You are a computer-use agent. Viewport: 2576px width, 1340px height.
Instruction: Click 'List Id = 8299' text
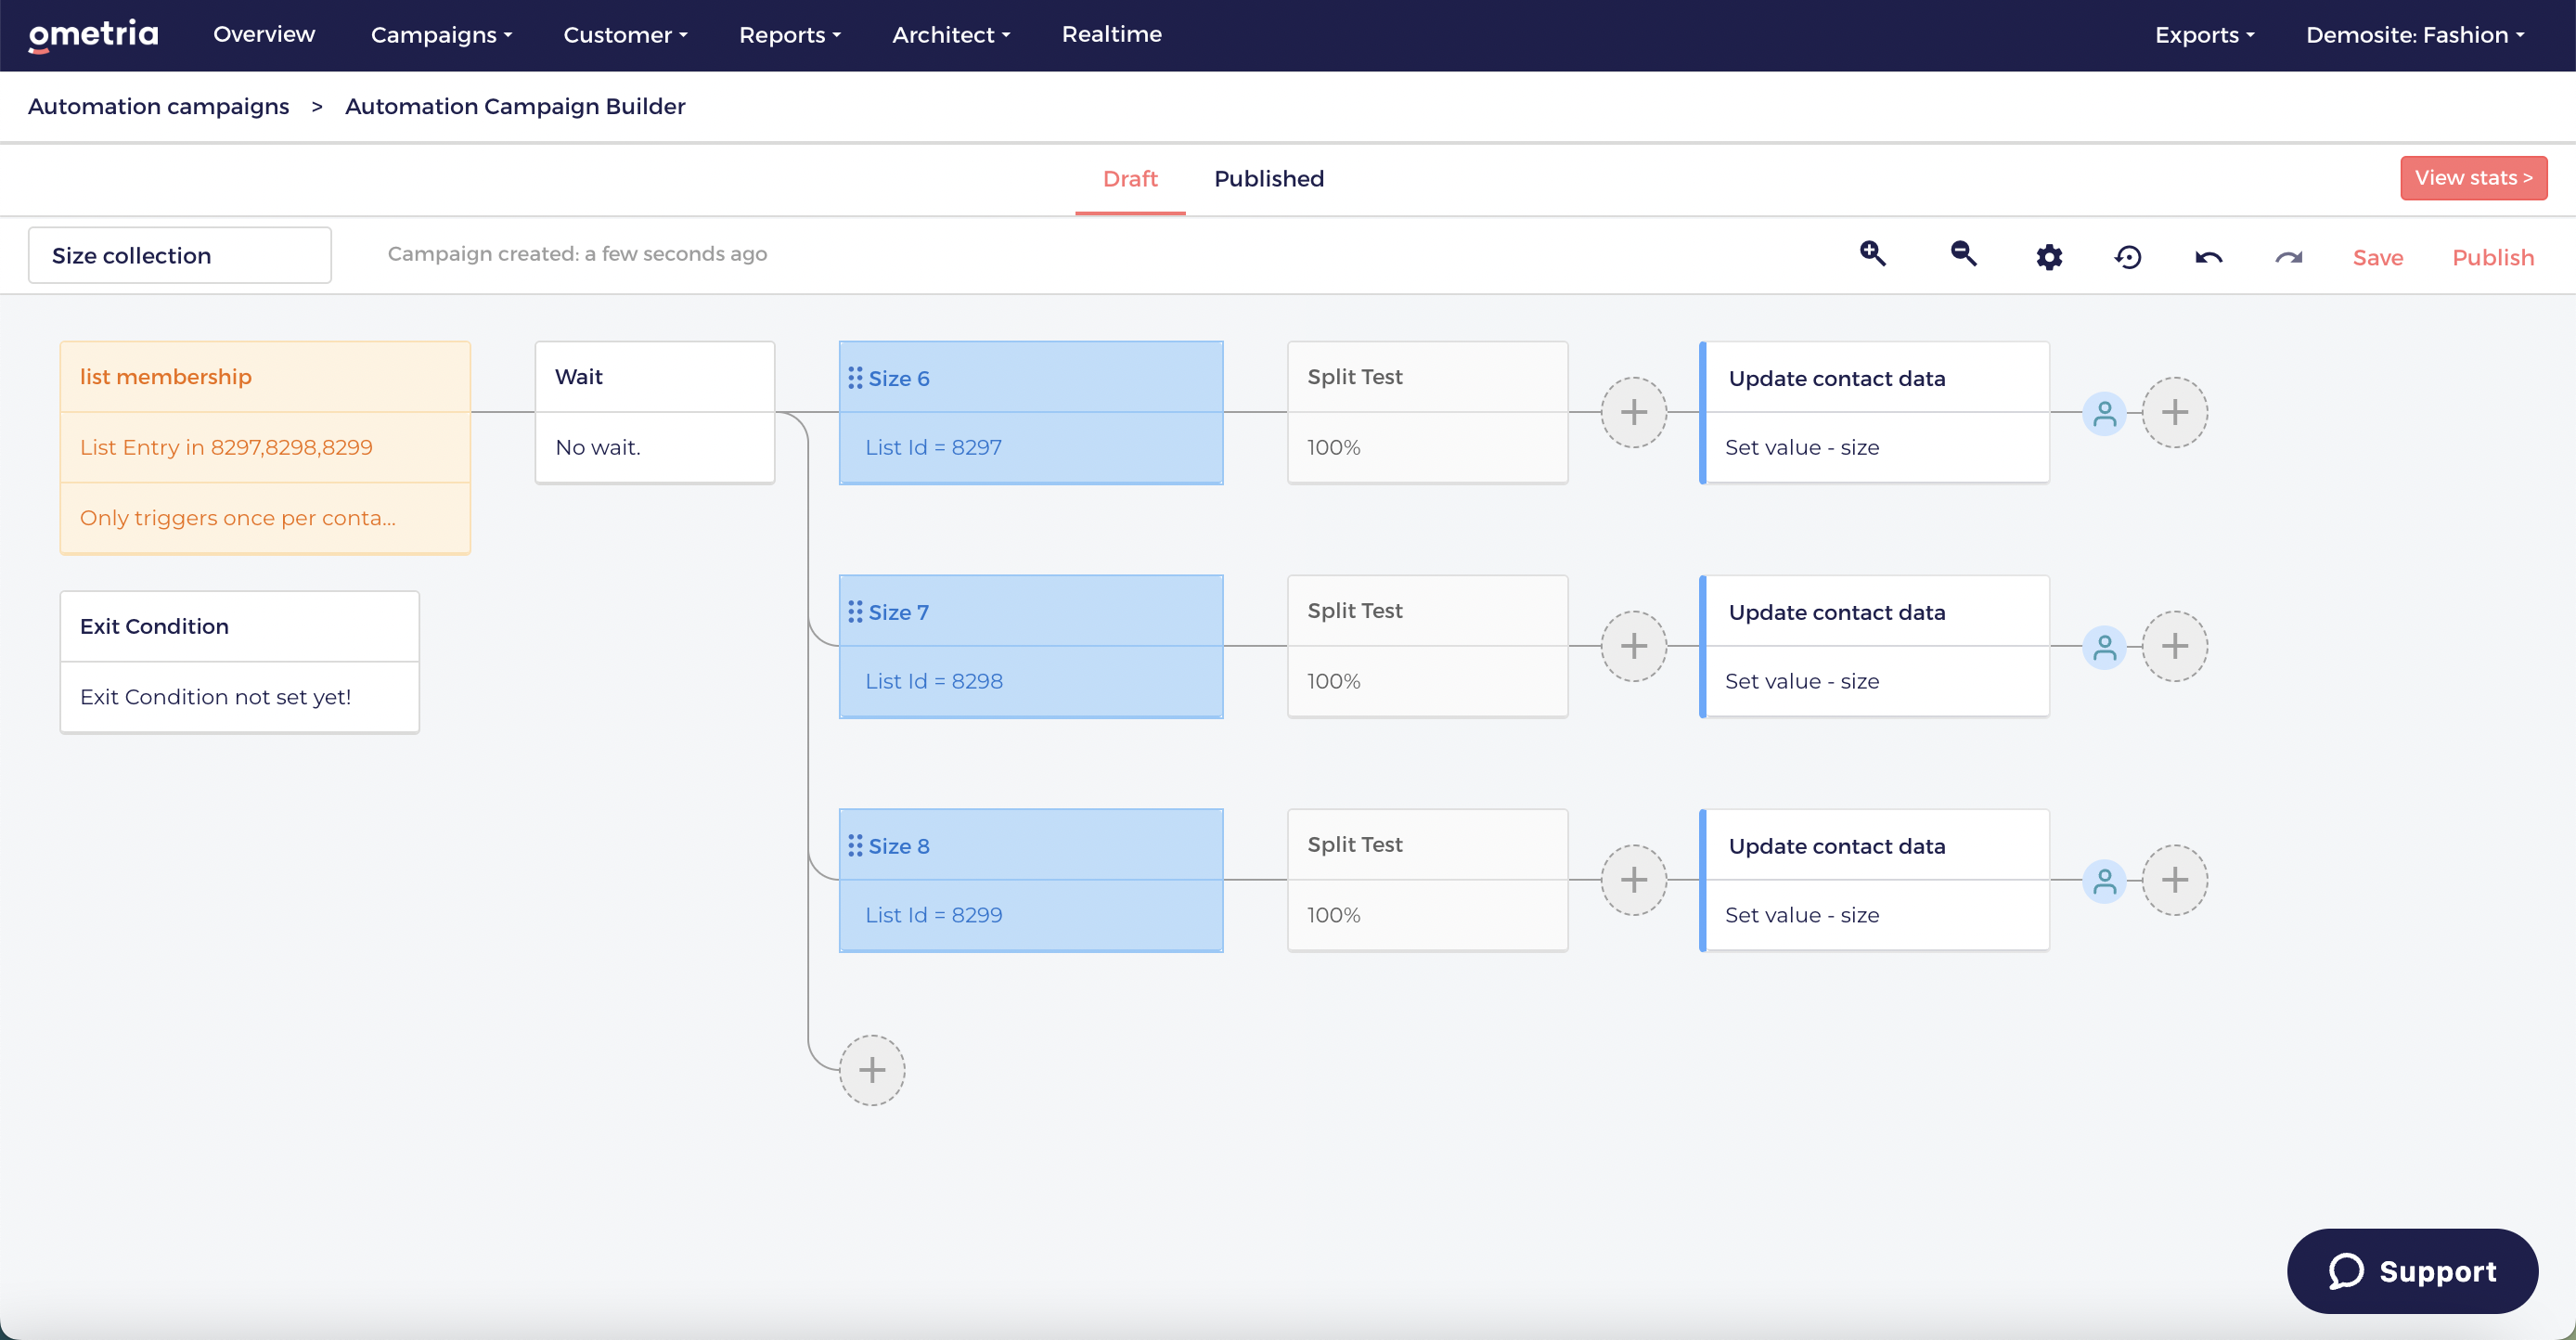point(934,915)
